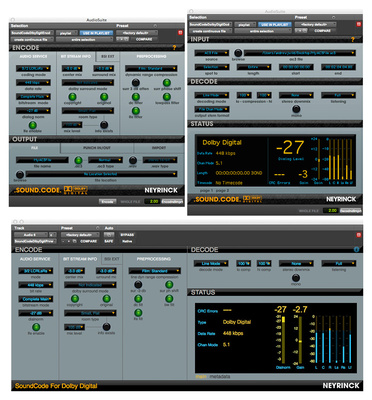Switch to page 2 of STATUS display
Viewport: 372px width, 400px height.
pos(222,190)
